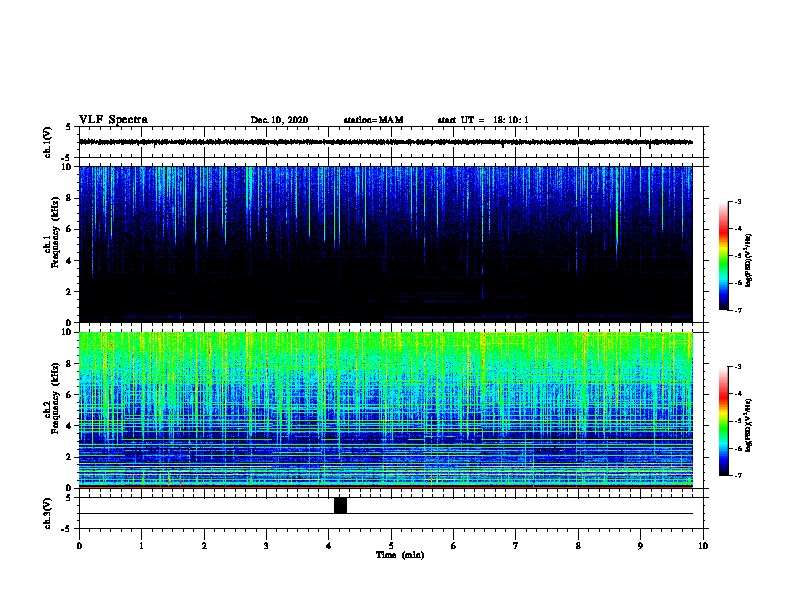Click time axis tick label "3"
Viewport: 792px width, 612px height.
coord(266,546)
